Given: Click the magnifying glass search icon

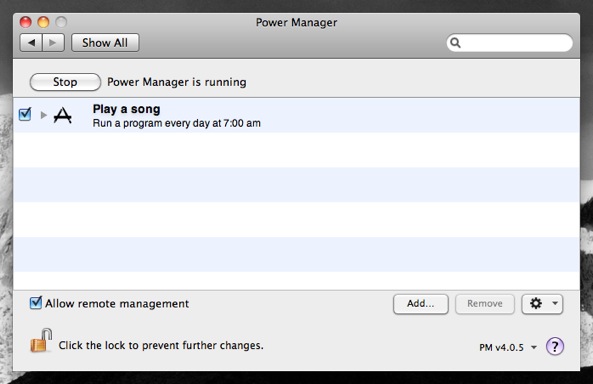Looking at the screenshot, I should coord(455,43).
